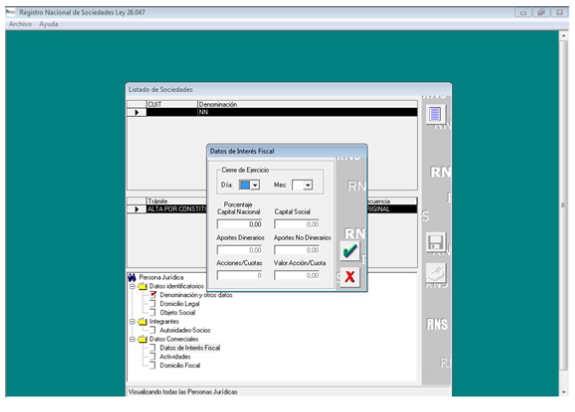The width and height of the screenshot is (575, 412).
Task: Open the Día dropdown list
Action: (255, 185)
